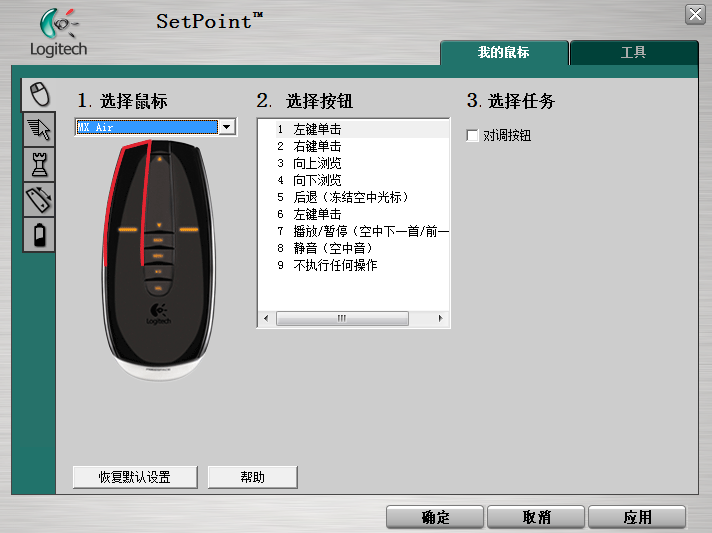The image size is (712, 533).
Task: Open the 帮助 button
Action: click(x=252, y=477)
